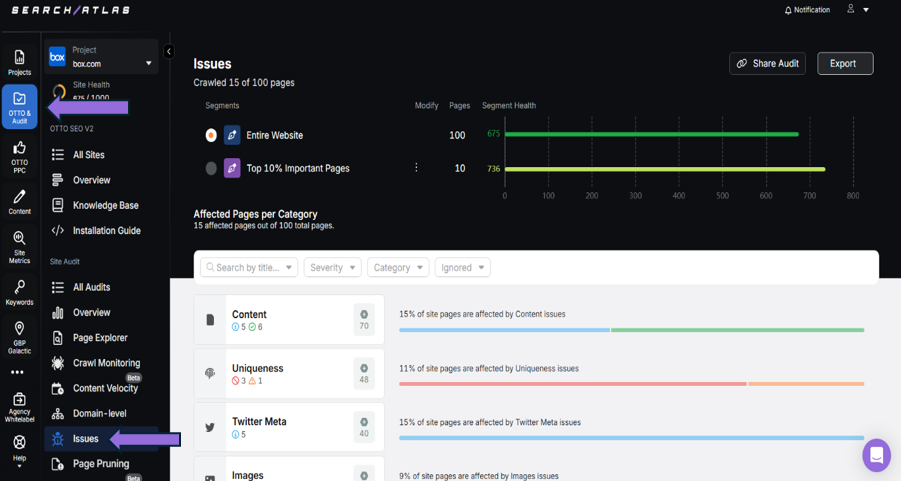Open Knowledge Base menu item
901x481 pixels.
pos(105,205)
